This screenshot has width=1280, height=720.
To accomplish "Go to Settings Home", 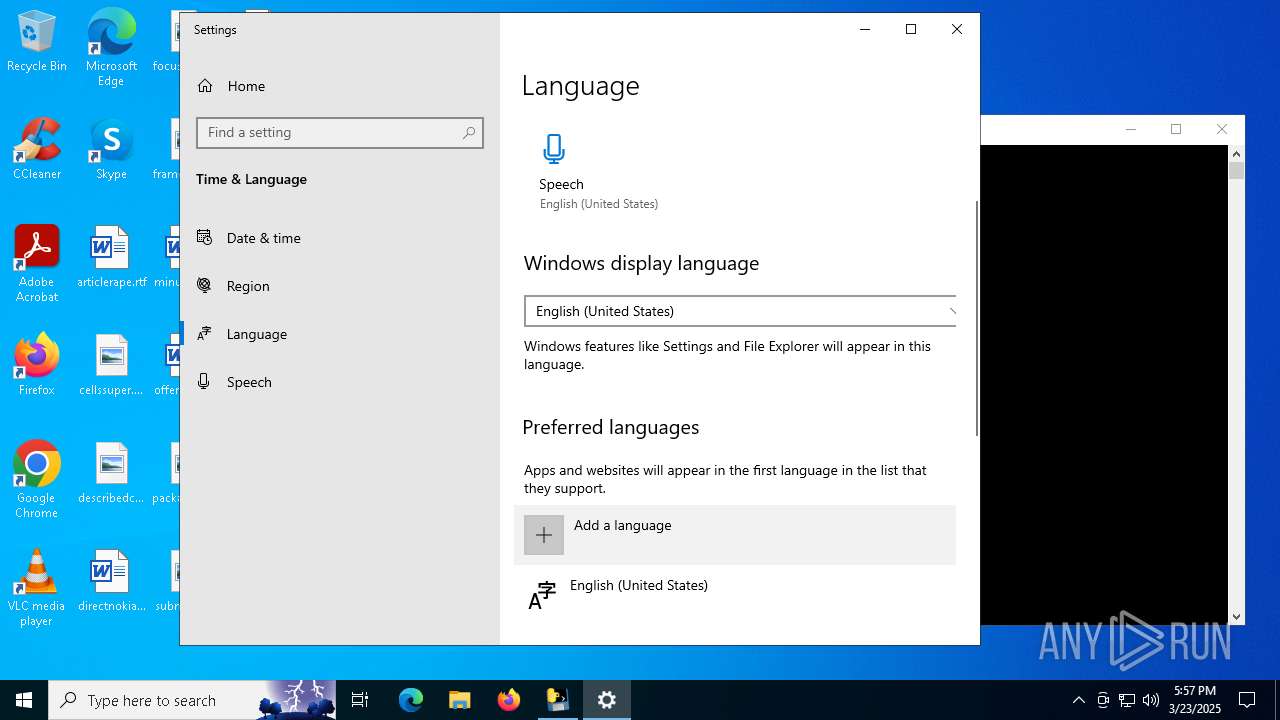I will click(x=245, y=86).
